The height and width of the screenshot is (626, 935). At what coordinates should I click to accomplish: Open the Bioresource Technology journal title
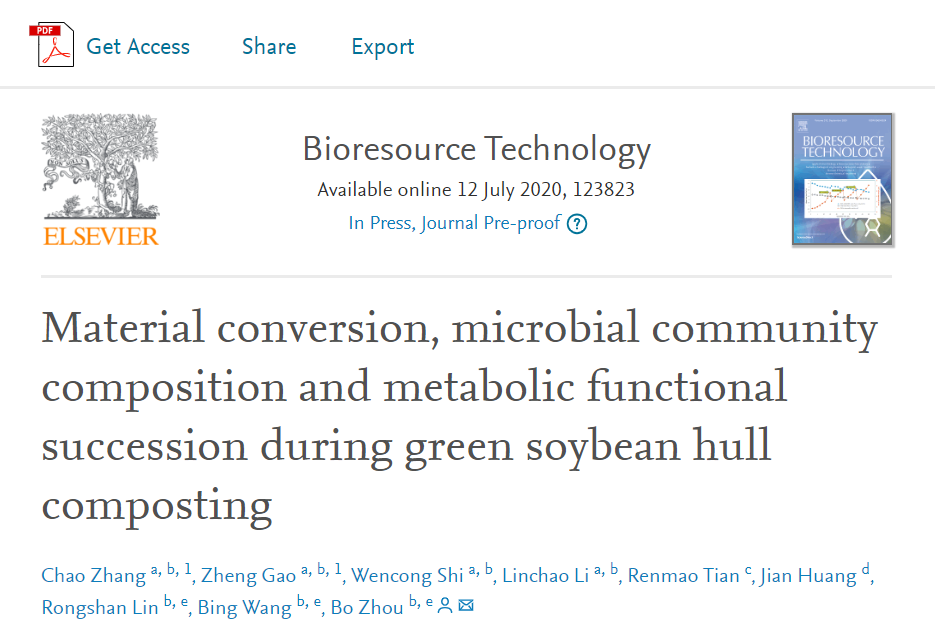pos(476,150)
